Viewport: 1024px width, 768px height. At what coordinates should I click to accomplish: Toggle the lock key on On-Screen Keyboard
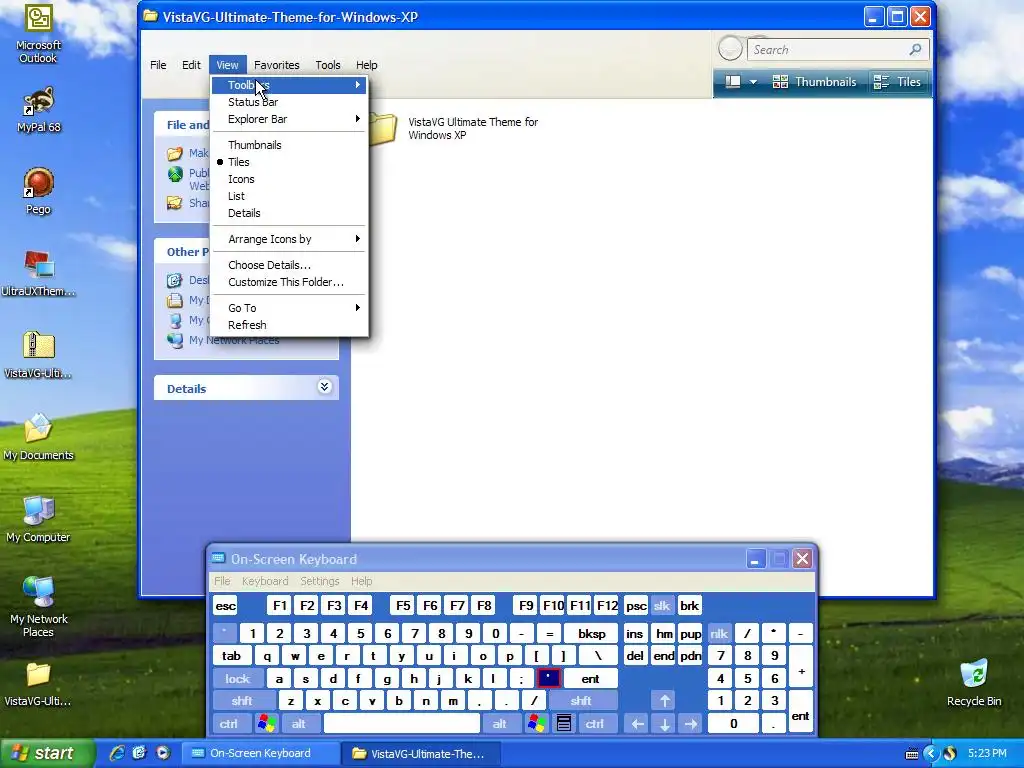[x=238, y=679]
